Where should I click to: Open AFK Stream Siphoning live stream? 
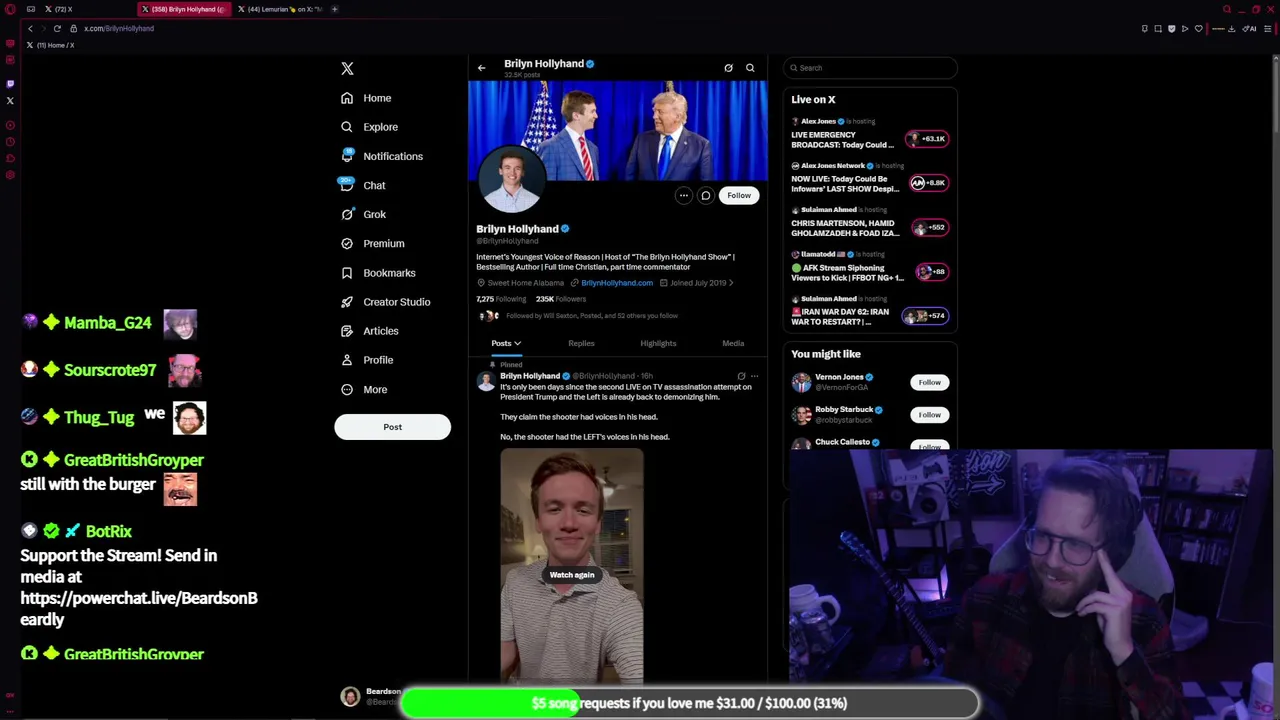(870, 267)
